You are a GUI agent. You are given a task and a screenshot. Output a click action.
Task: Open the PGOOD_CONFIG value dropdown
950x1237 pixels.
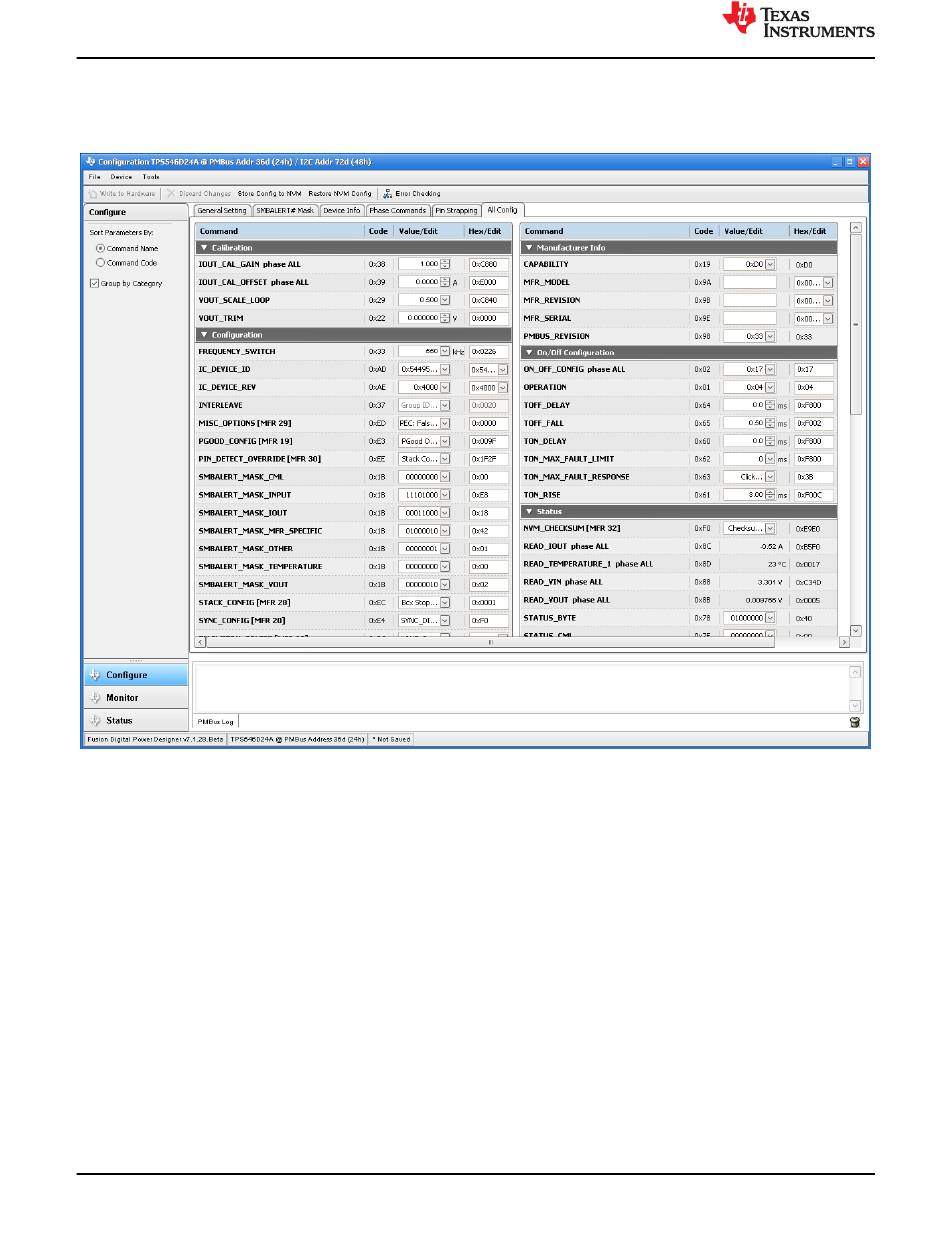click(445, 441)
